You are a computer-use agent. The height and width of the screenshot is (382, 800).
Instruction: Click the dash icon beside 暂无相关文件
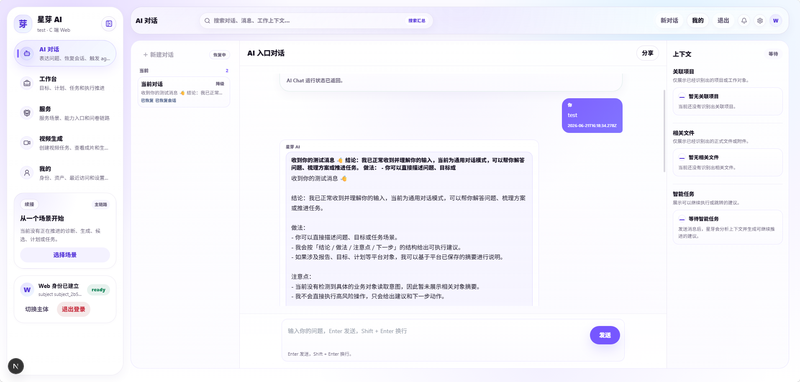(x=682, y=158)
